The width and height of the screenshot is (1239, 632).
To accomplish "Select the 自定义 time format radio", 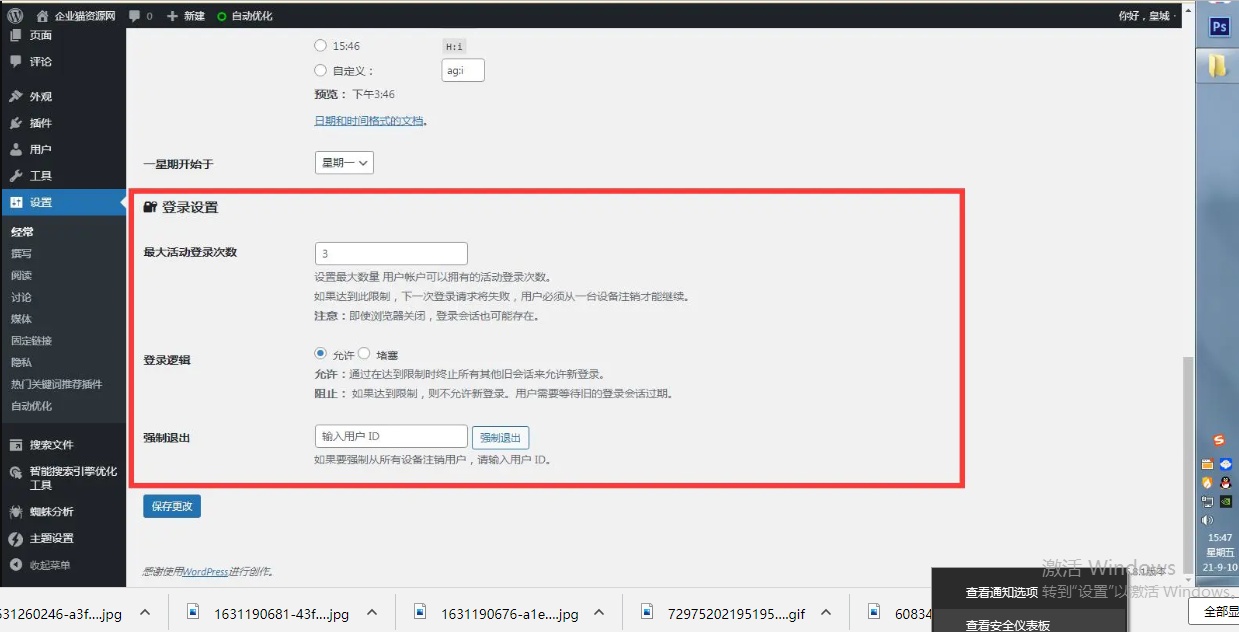I will [320, 70].
